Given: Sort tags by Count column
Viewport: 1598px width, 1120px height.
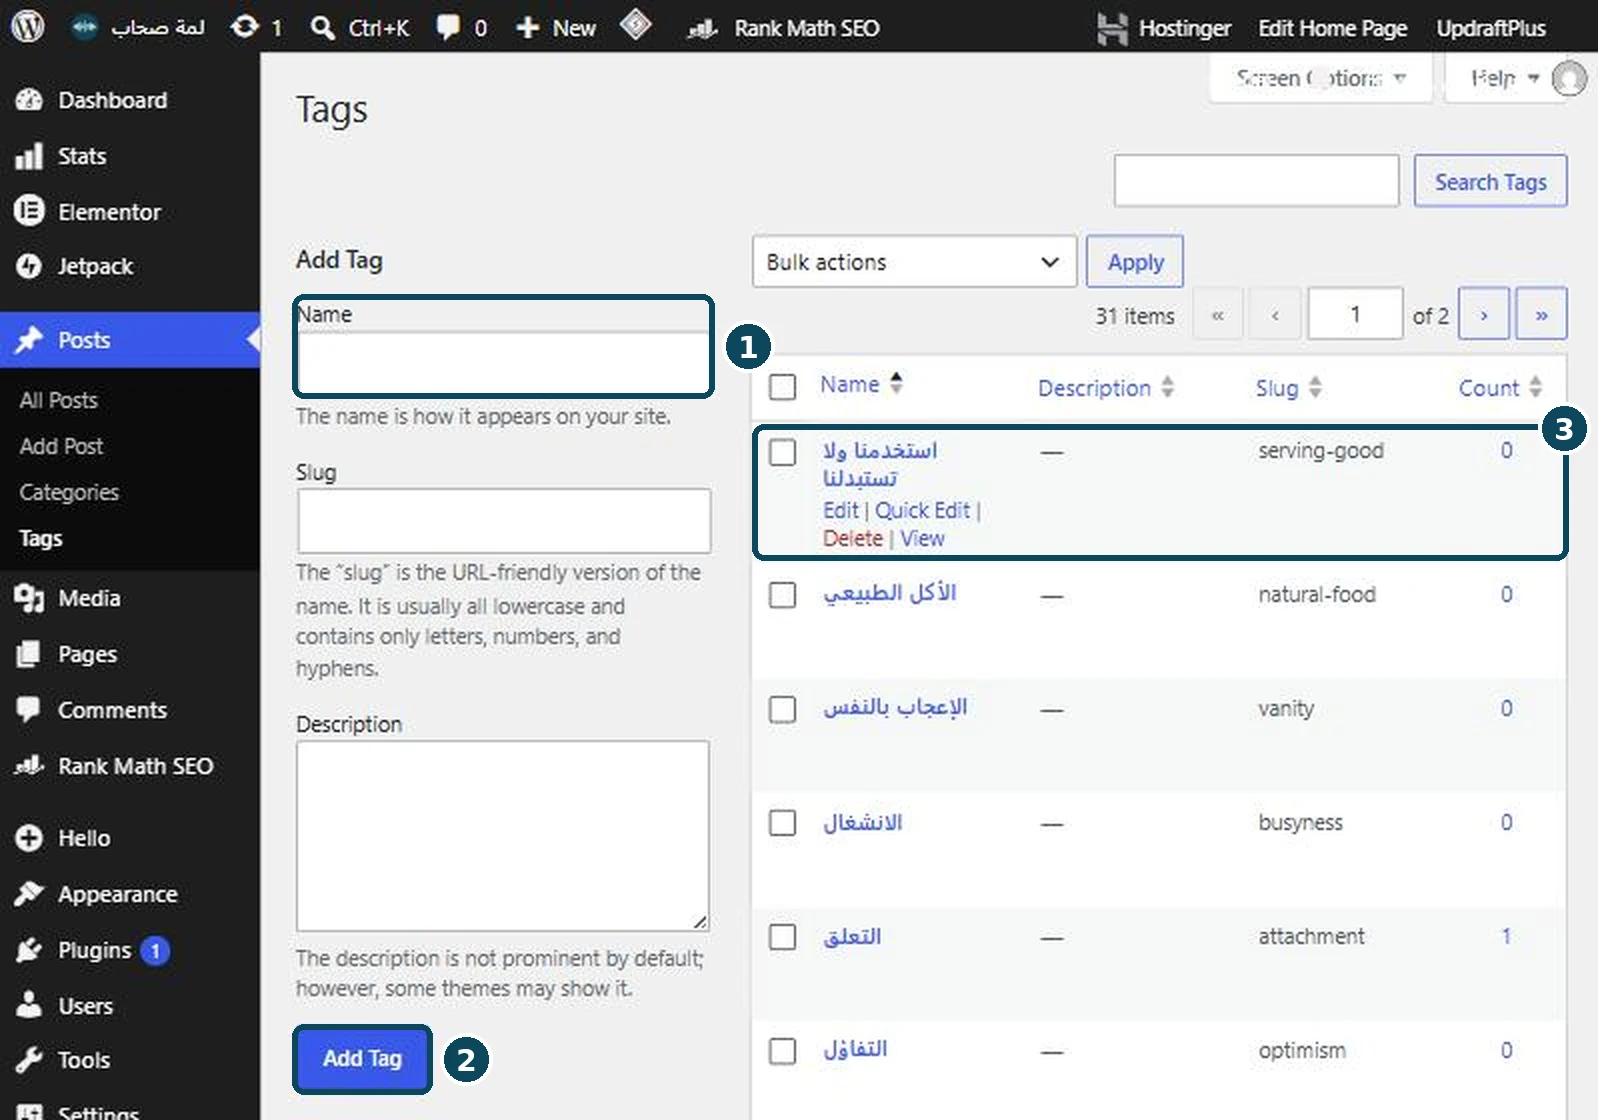Looking at the screenshot, I should (x=1500, y=388).
